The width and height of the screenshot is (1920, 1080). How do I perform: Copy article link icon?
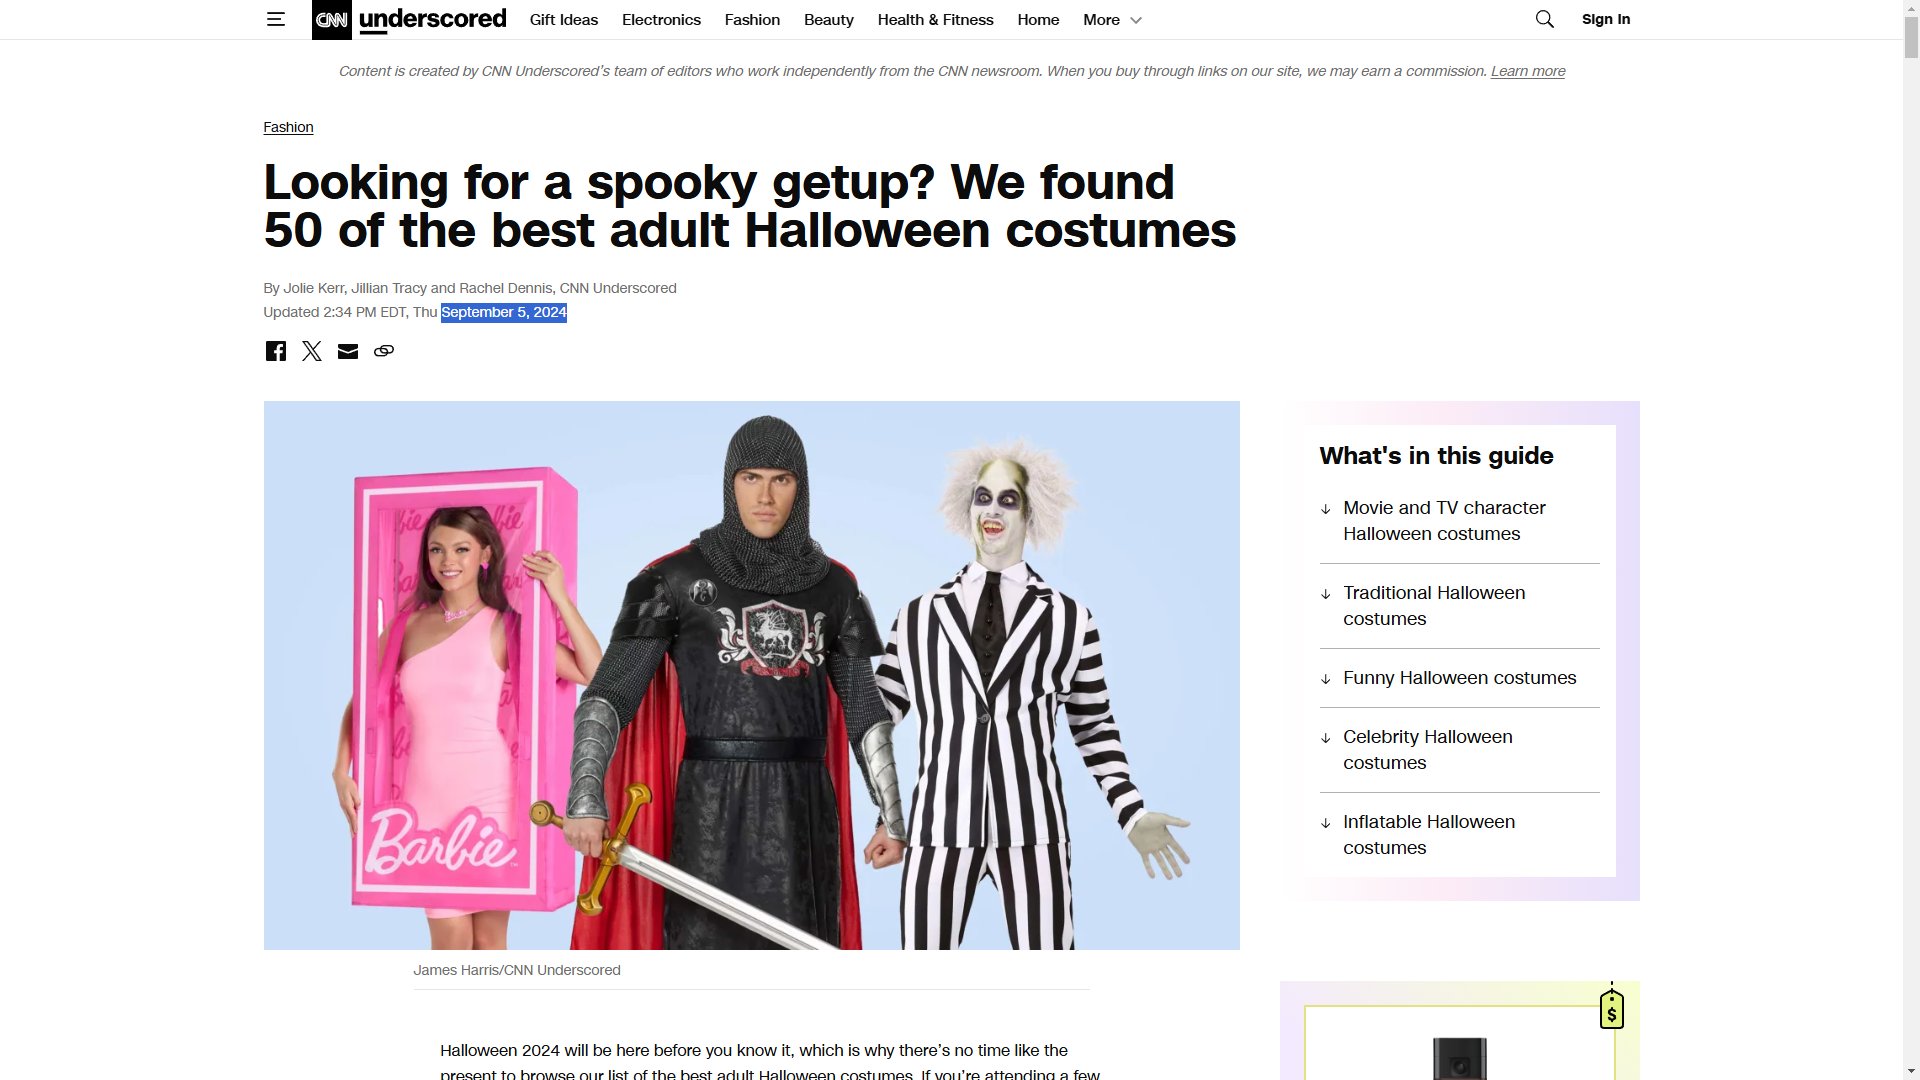[384, 351]
